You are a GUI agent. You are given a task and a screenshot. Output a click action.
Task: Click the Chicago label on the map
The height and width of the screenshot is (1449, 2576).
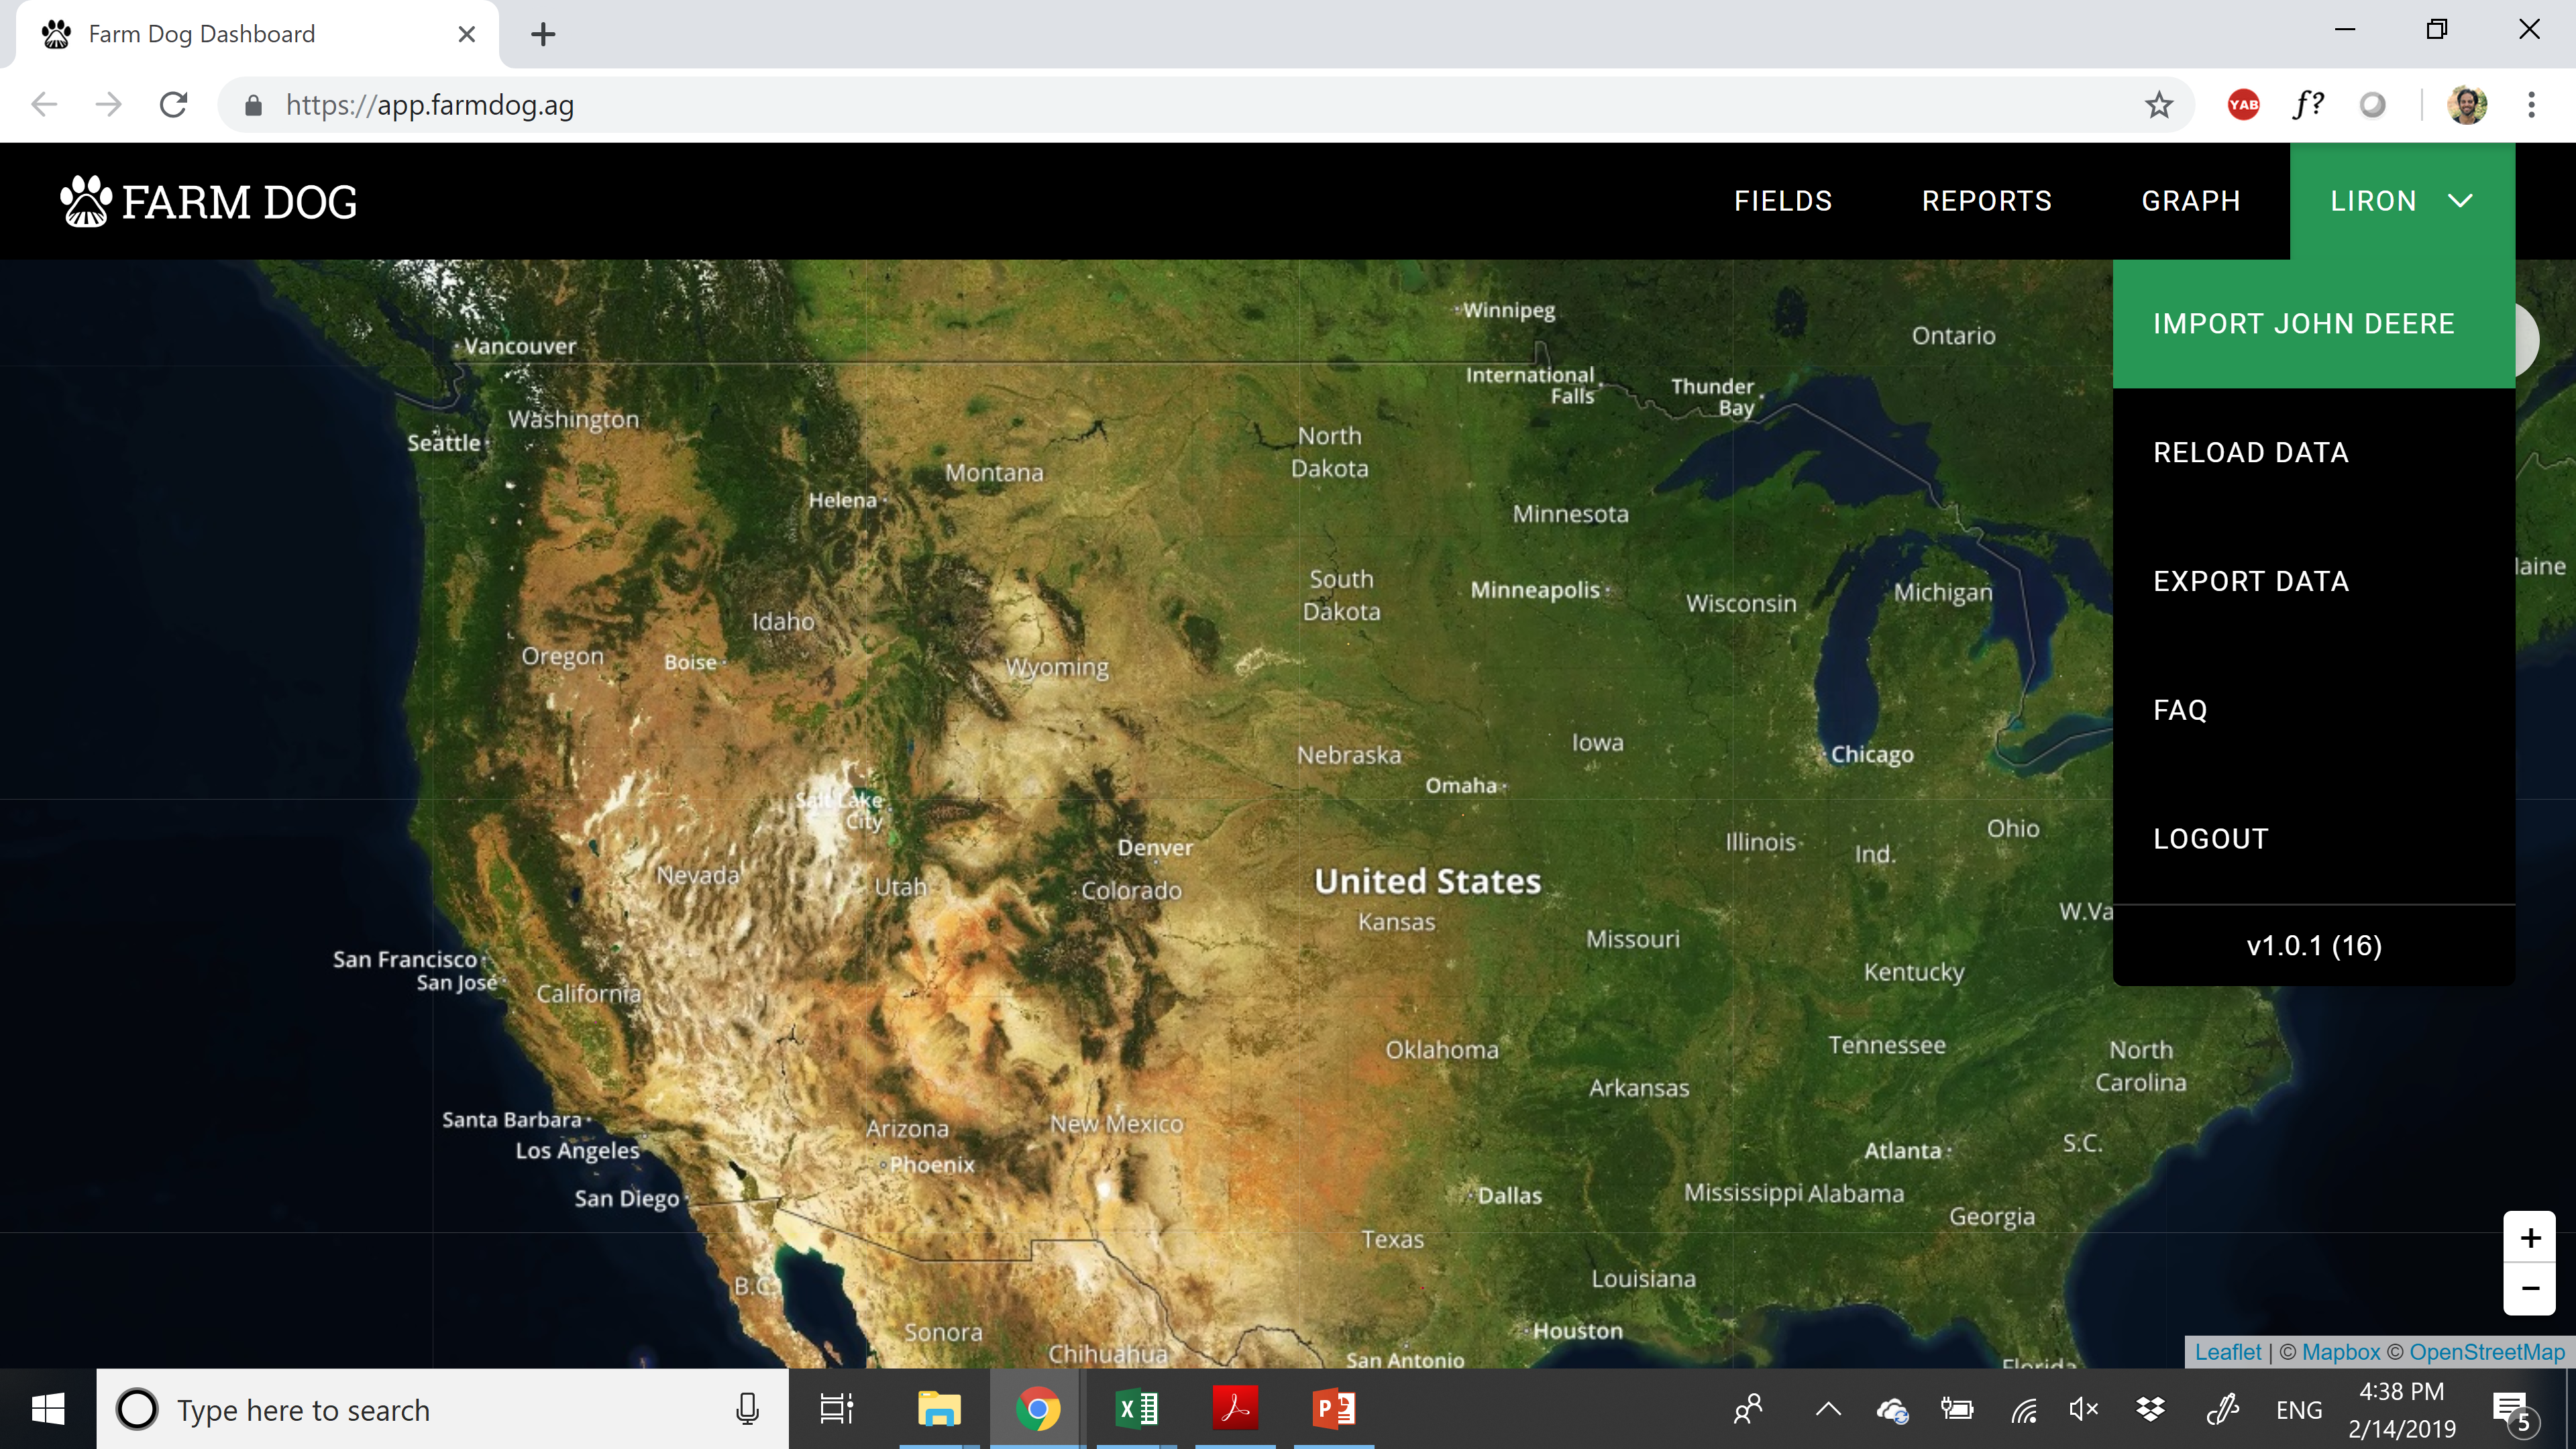pyautogui.click(x=1872, y=754)
